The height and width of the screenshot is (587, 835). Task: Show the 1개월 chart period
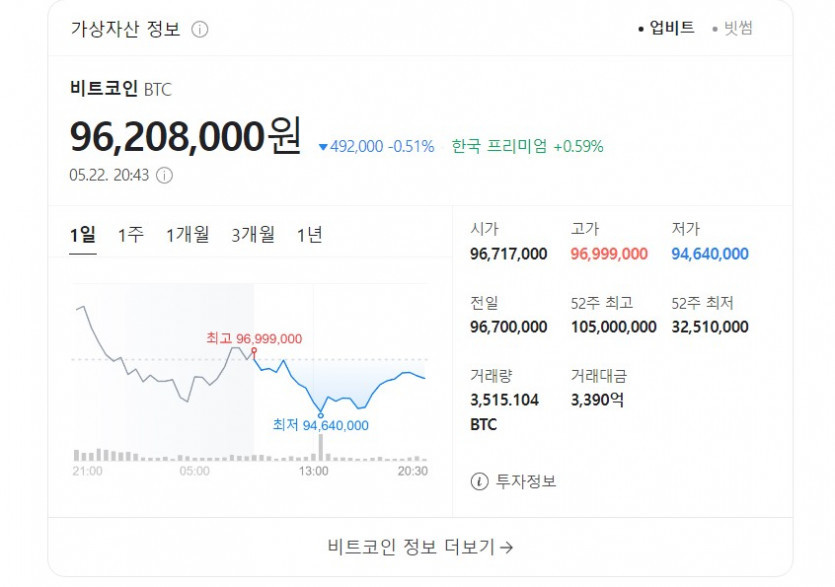pos(188,235)
